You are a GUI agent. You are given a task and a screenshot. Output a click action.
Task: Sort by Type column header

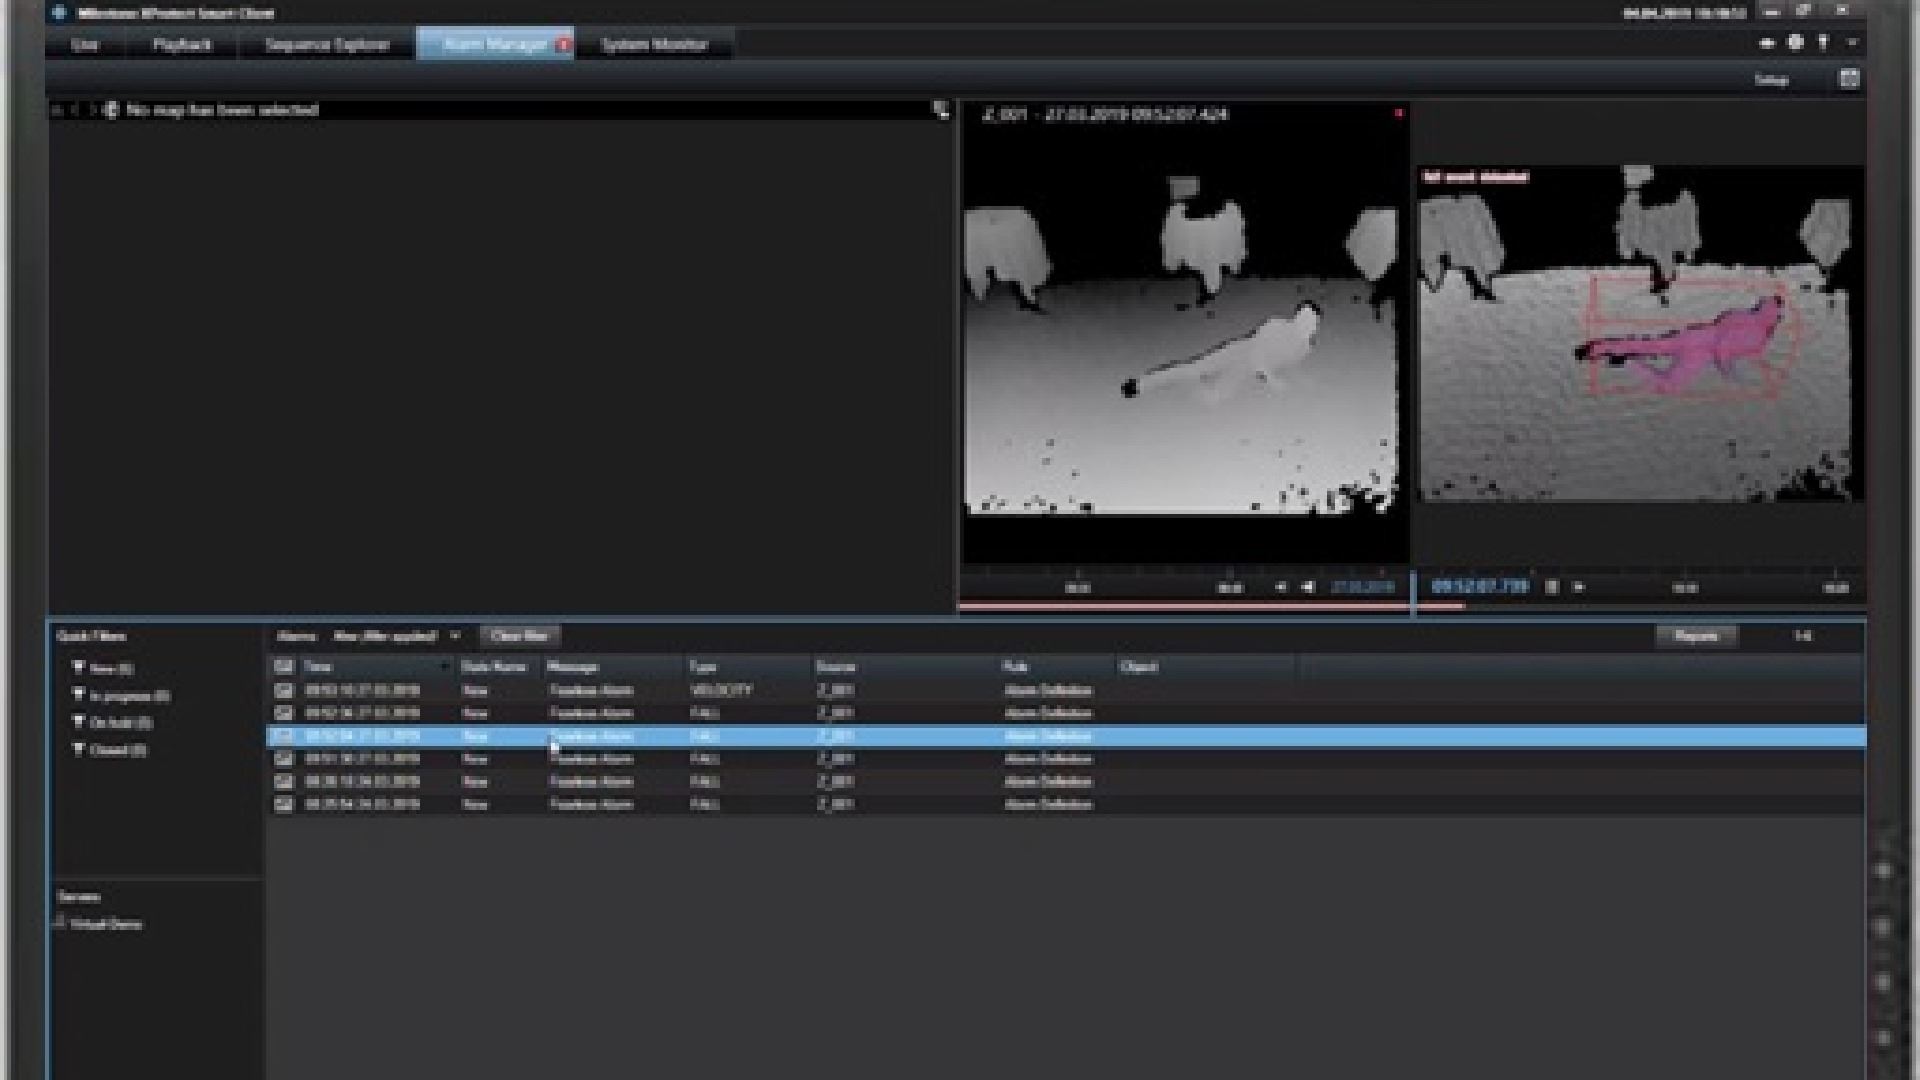[747, 667]
